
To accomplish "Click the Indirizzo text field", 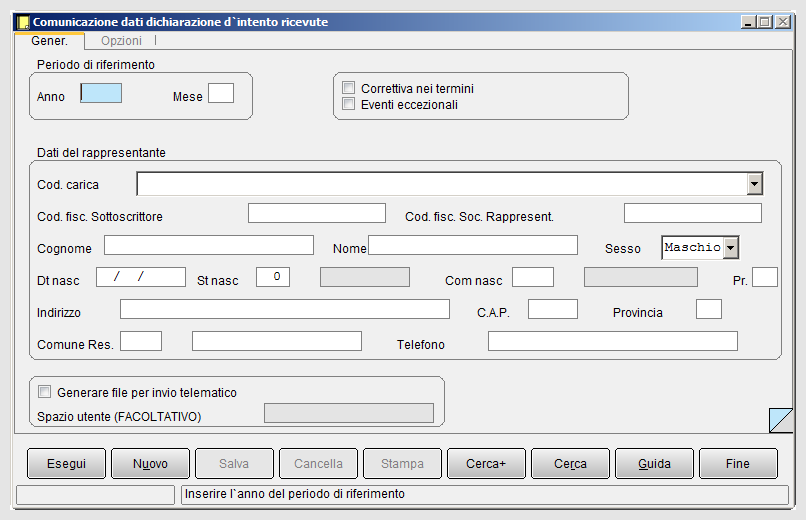I will click(x=285, y=309).
